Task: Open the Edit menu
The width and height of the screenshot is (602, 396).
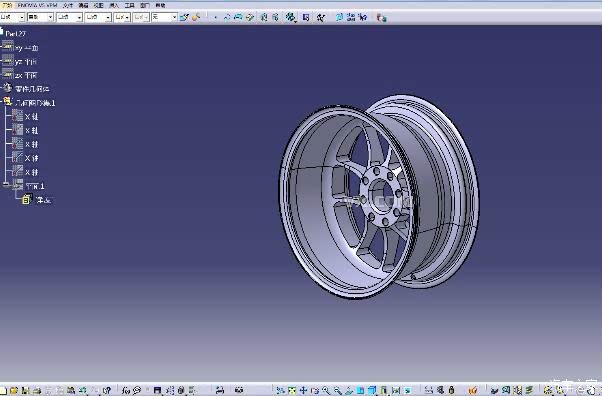Action: point(83,5)
